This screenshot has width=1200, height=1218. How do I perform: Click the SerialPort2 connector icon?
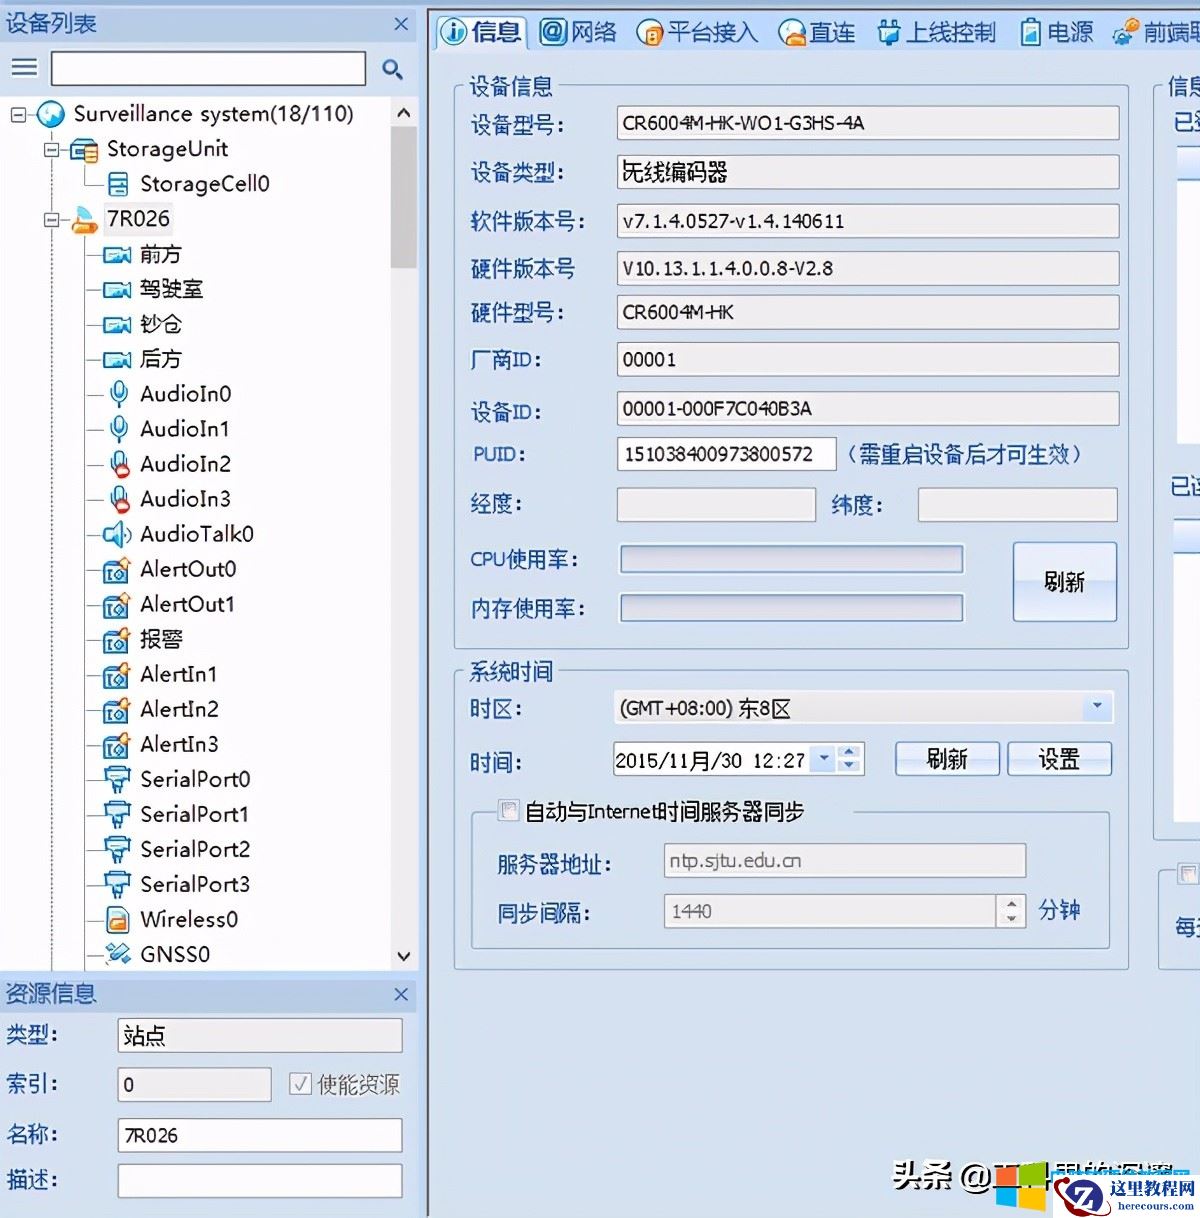click(x=118, y=849)
